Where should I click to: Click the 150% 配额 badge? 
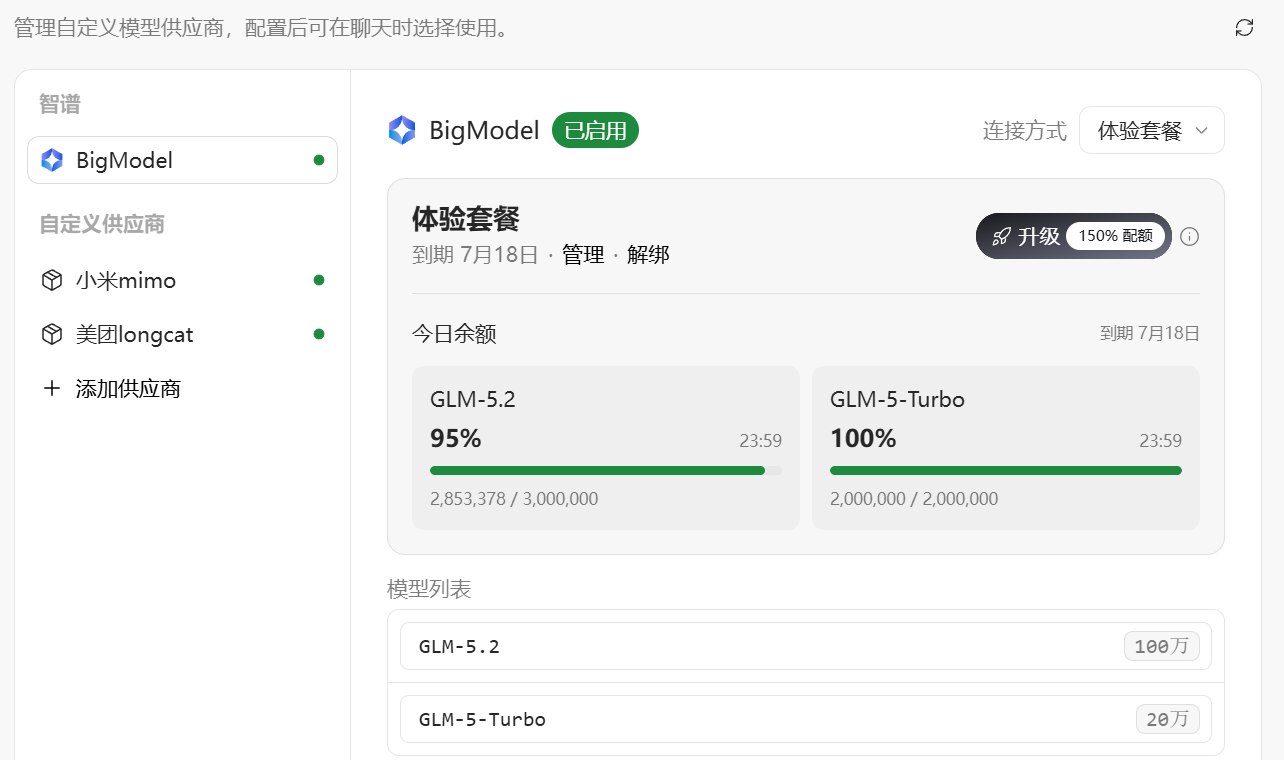point(1115,237)
